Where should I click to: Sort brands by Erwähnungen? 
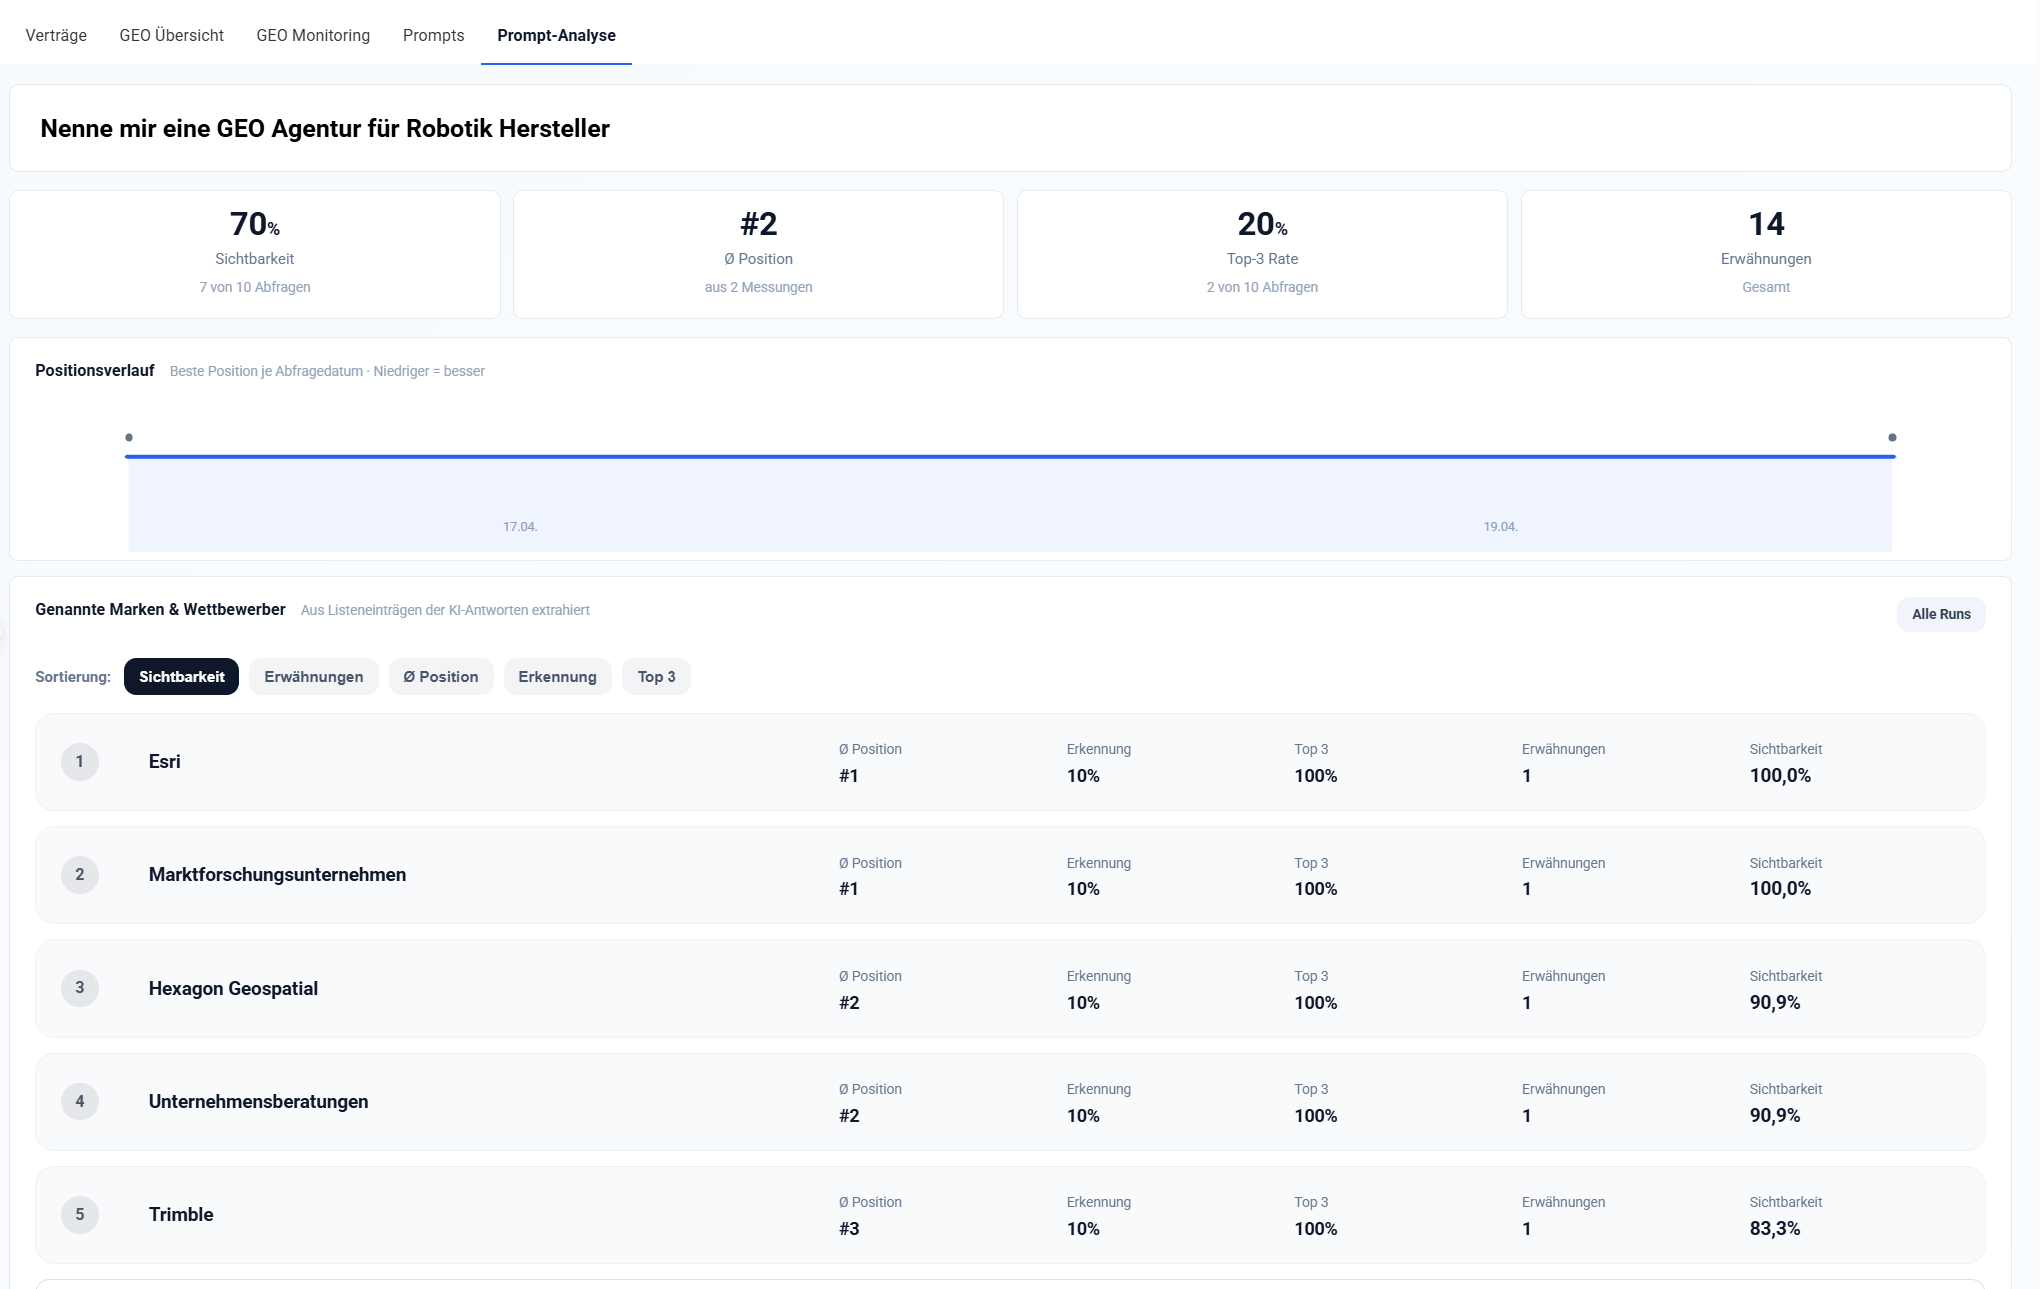tap(313, 677)
